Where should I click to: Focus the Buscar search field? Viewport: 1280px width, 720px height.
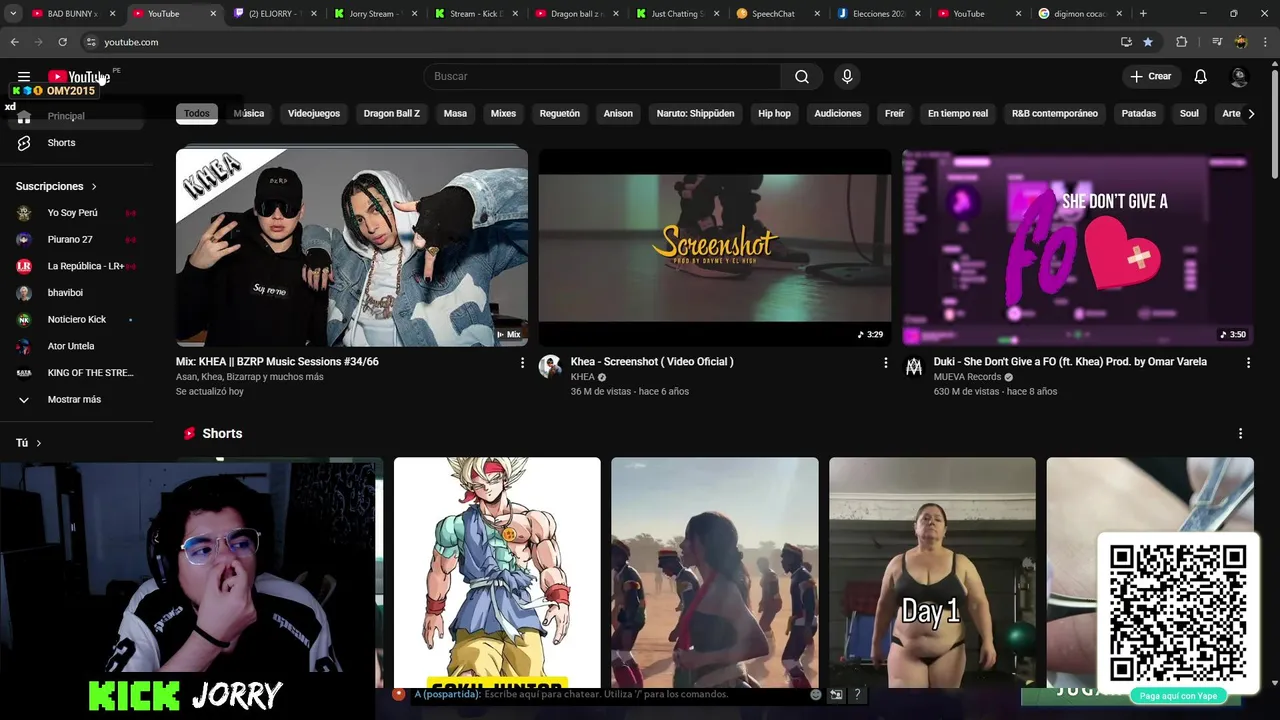pos(603,77)
